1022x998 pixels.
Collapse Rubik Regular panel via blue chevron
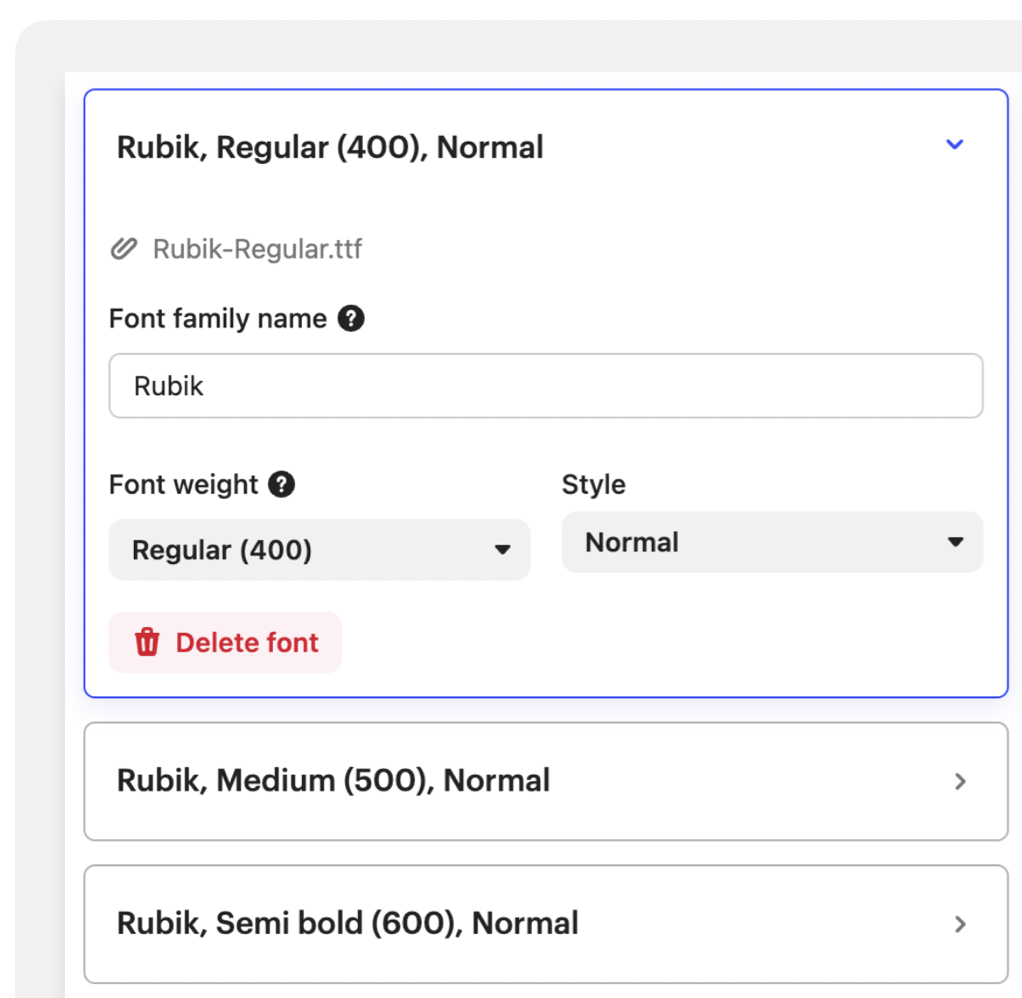[954, 145]
